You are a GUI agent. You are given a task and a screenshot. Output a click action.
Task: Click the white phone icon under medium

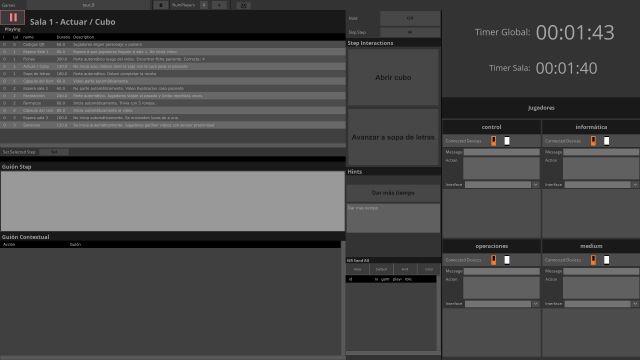(607, 260)
